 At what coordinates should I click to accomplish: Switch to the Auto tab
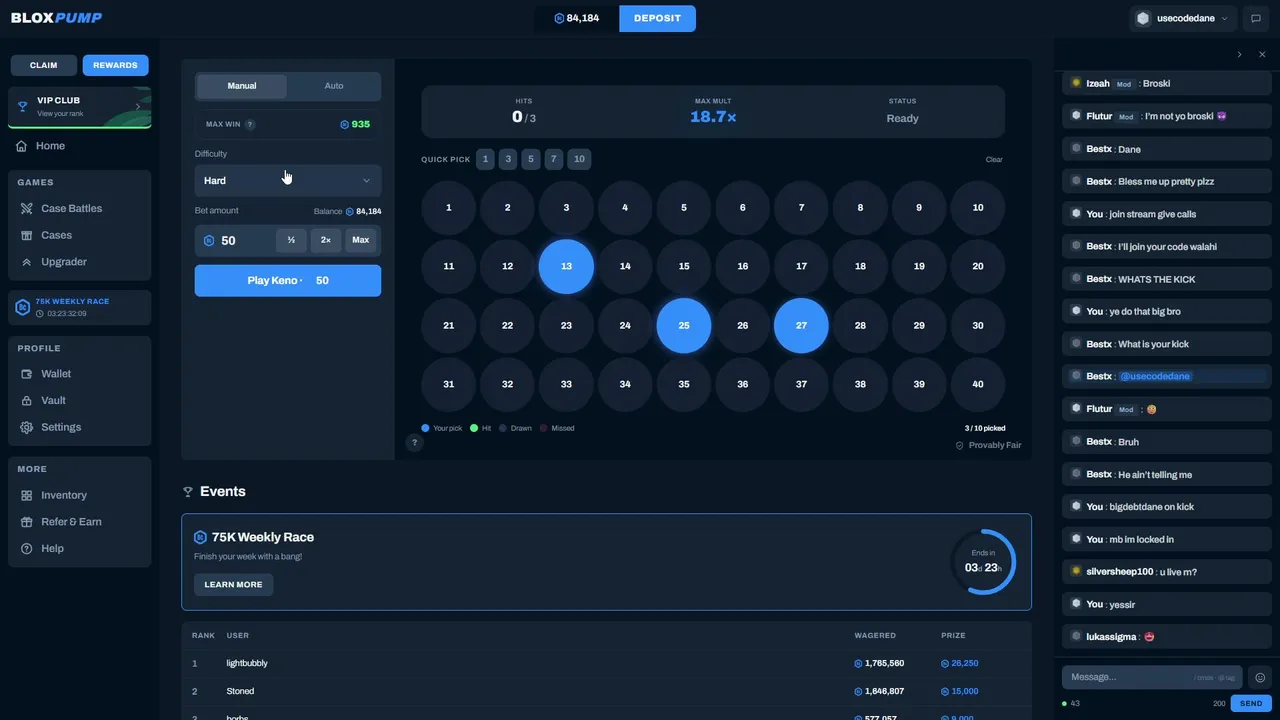[x=334, y=86]
